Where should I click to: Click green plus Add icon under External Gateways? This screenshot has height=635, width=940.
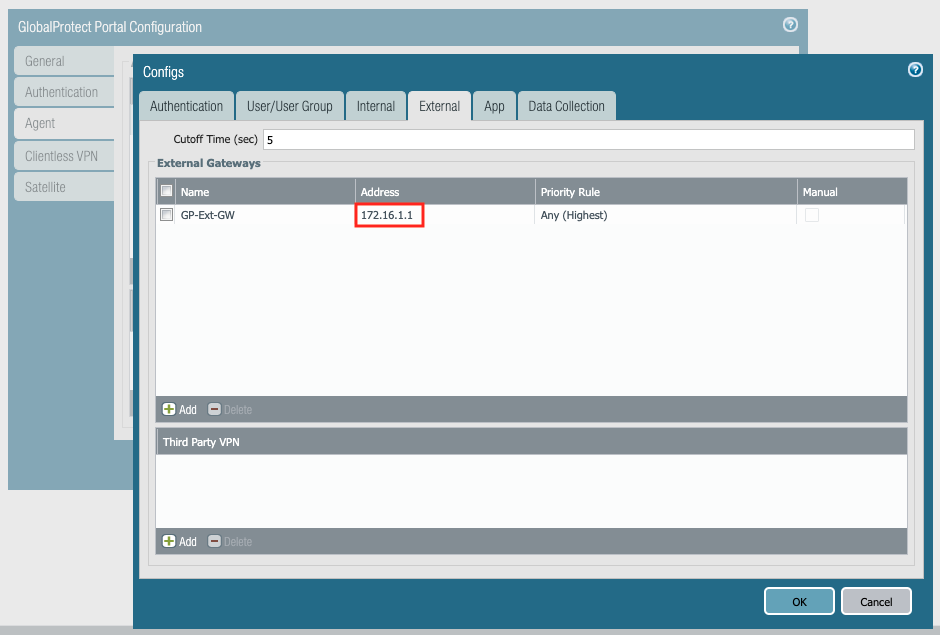point(169,409)
